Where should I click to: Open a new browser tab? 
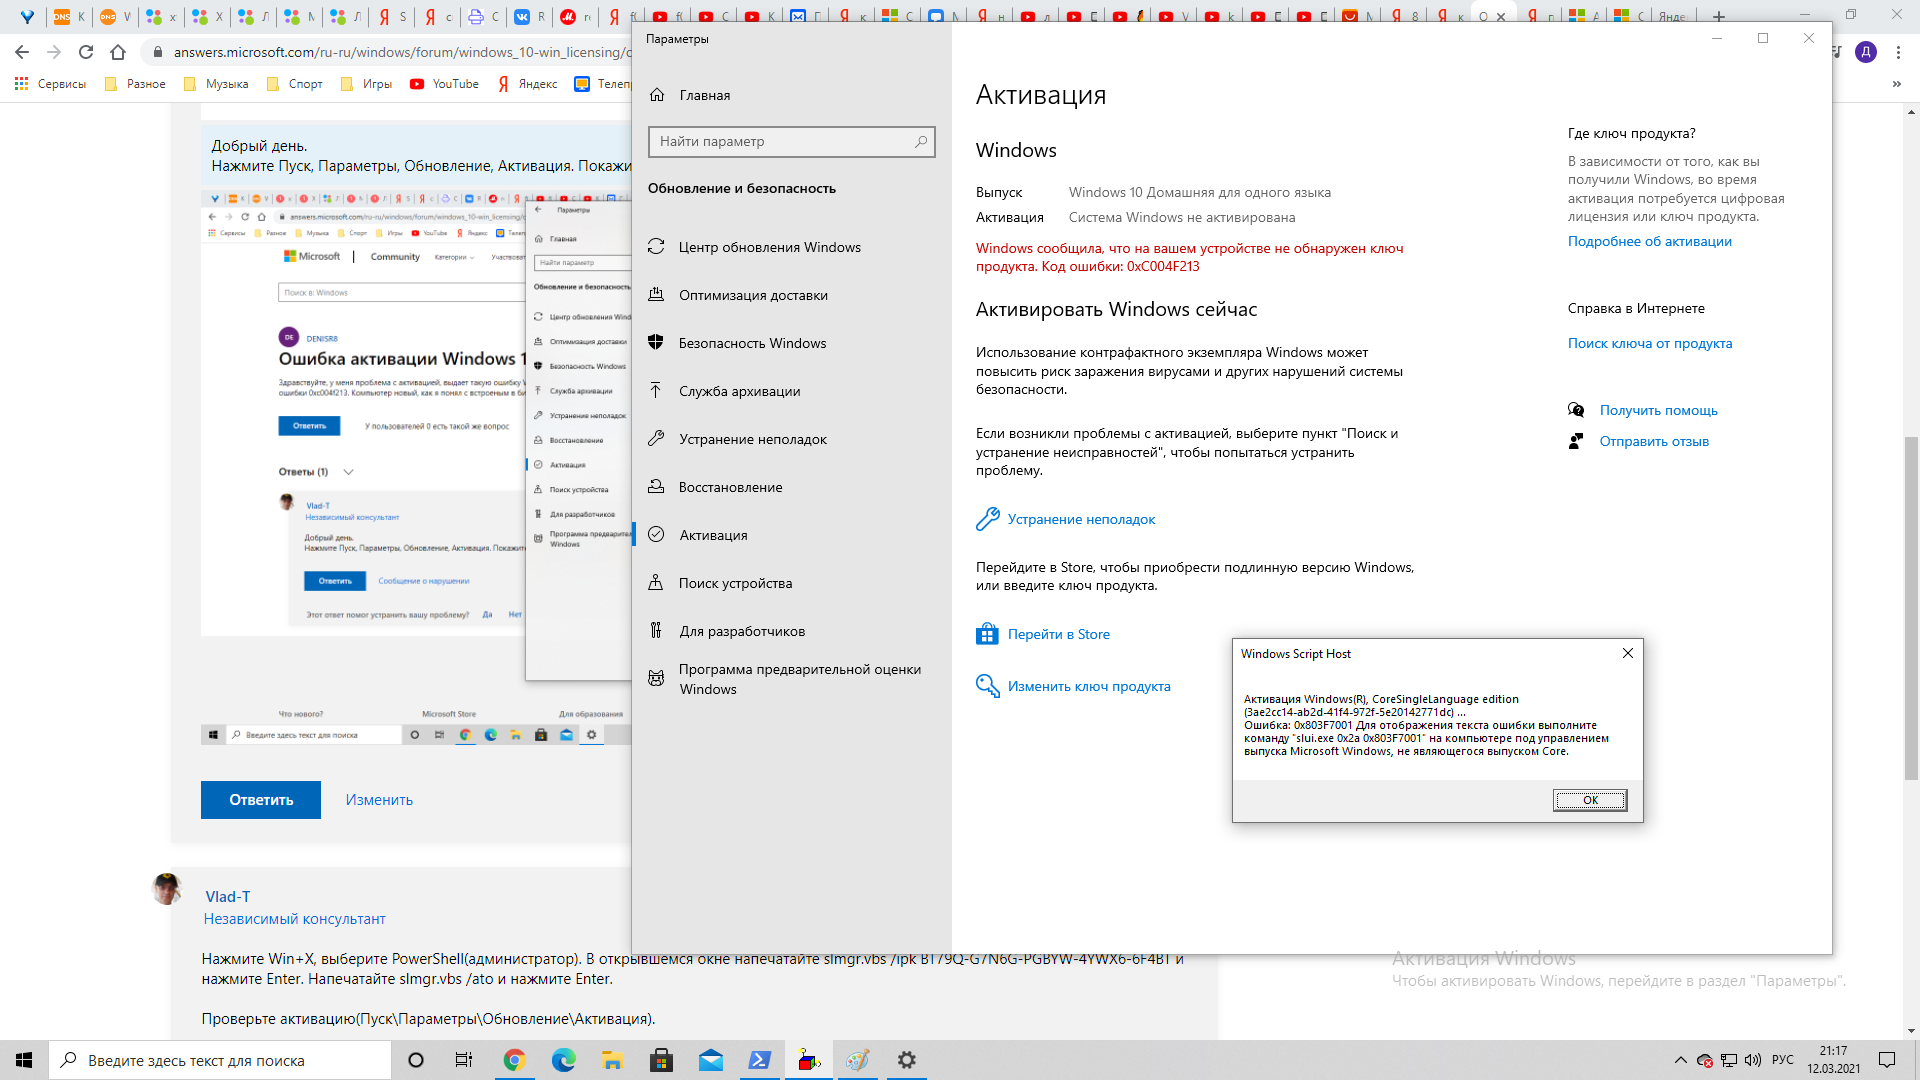[1719, 16]
